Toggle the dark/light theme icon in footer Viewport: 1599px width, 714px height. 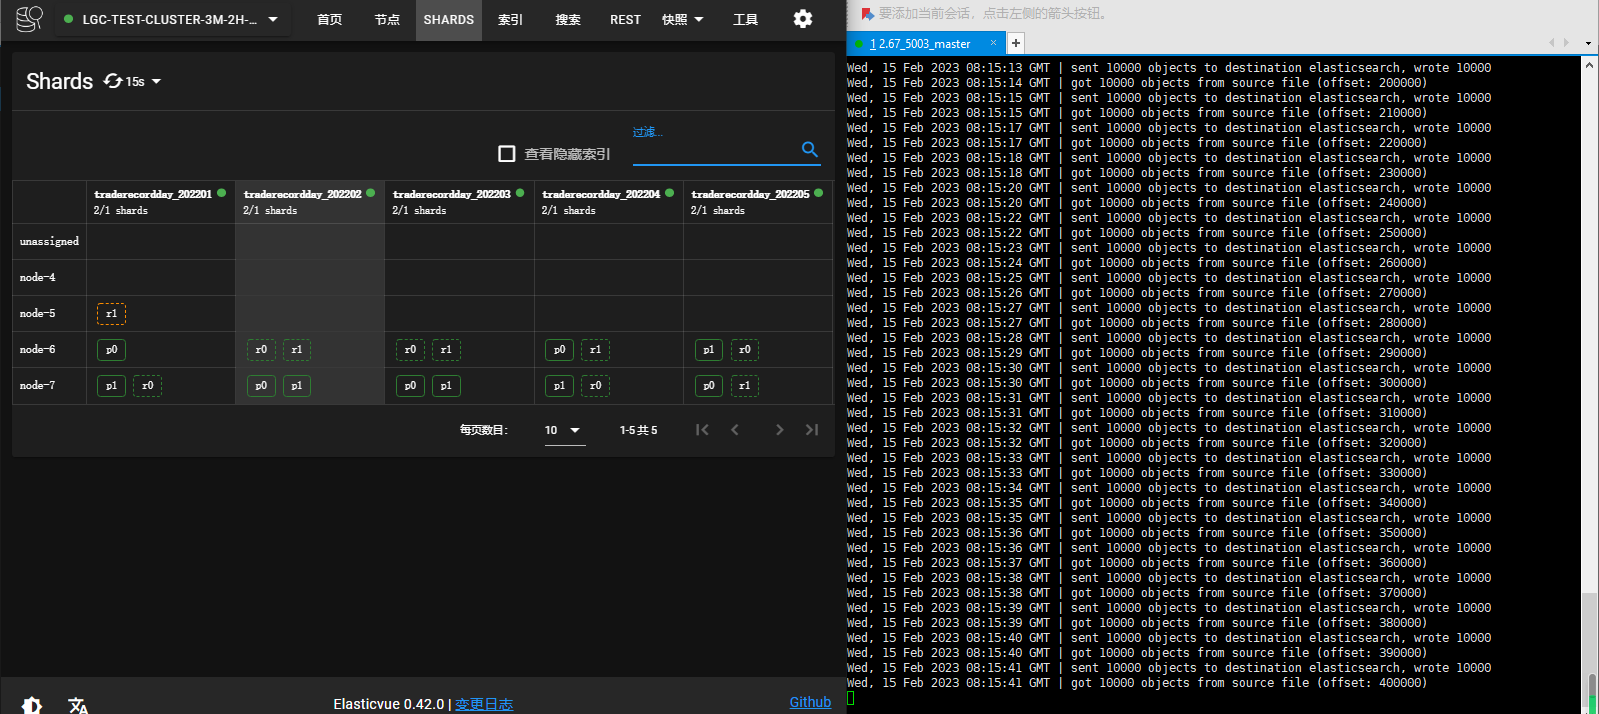click(32, 705)
